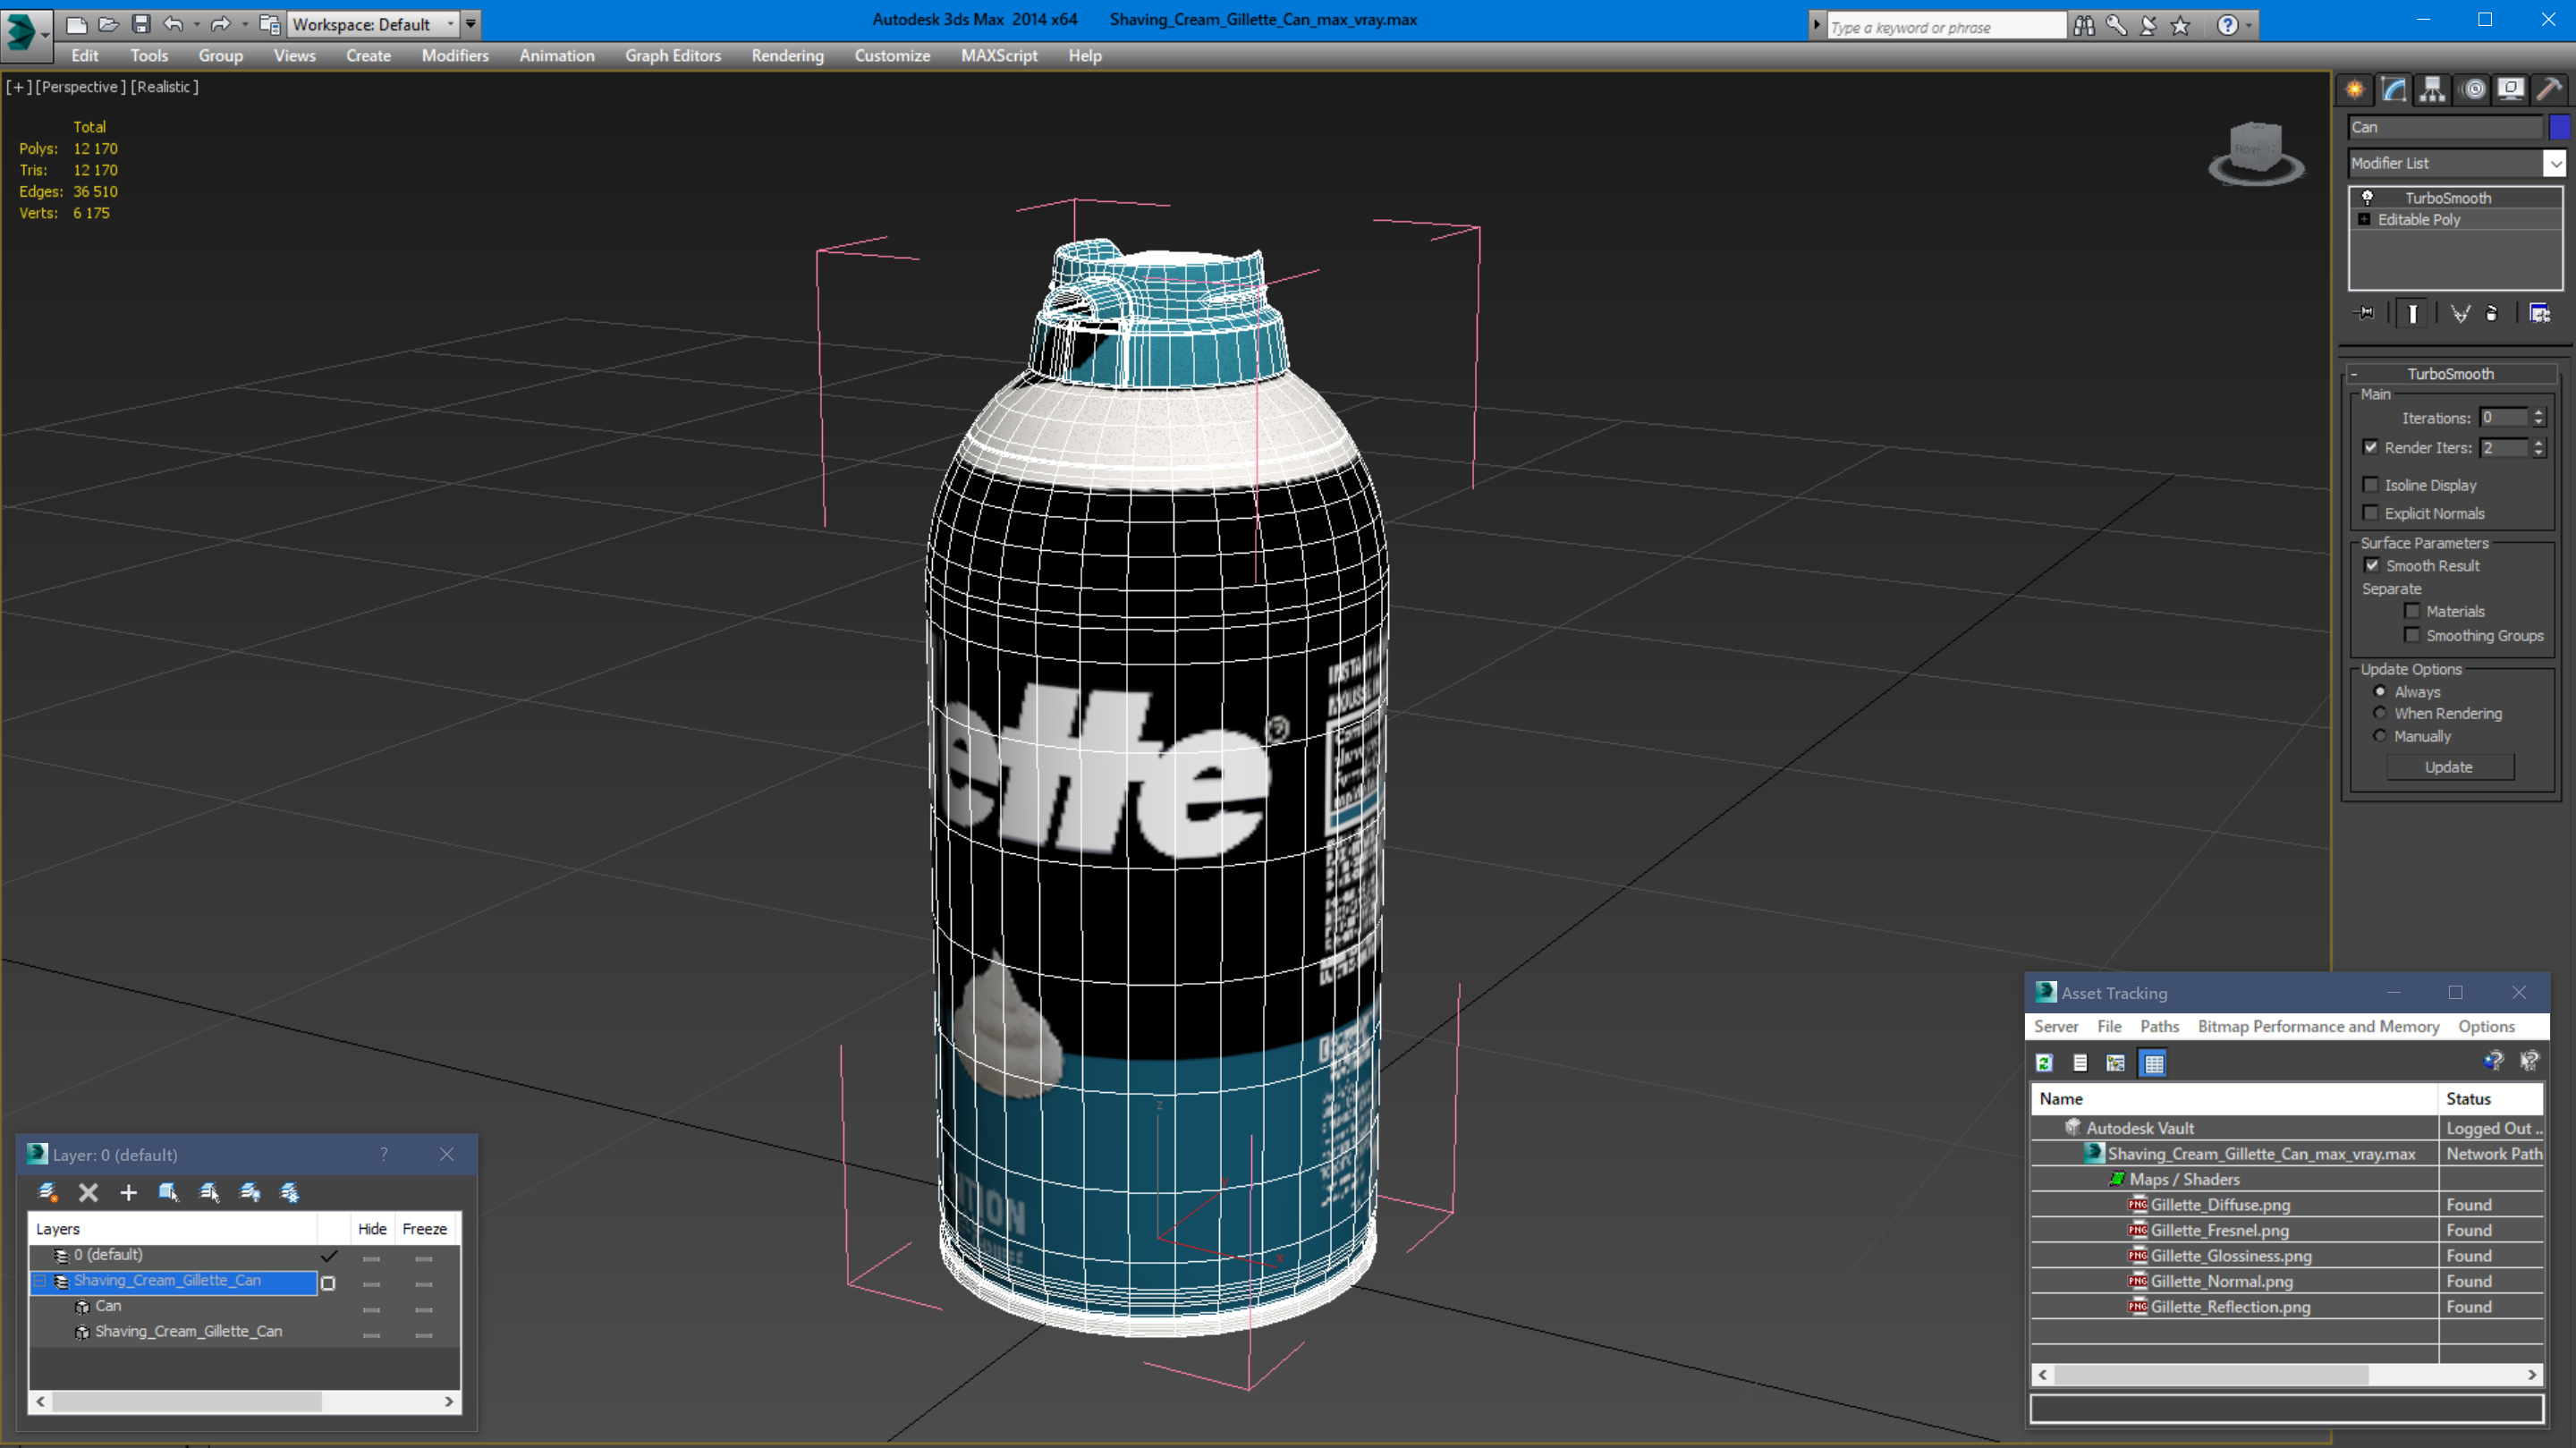The width and height of the screenshot is (2576, 1448).
Task: Open Undo history dropdown arrow
Action: (197, 24)
